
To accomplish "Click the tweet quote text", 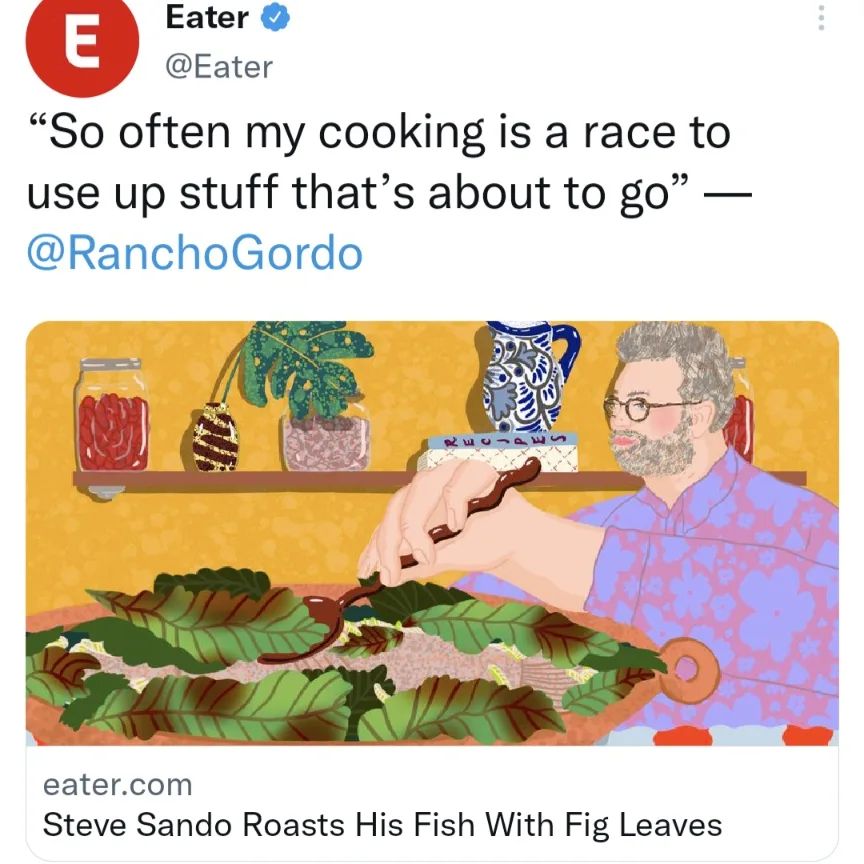I will (389, 163).
